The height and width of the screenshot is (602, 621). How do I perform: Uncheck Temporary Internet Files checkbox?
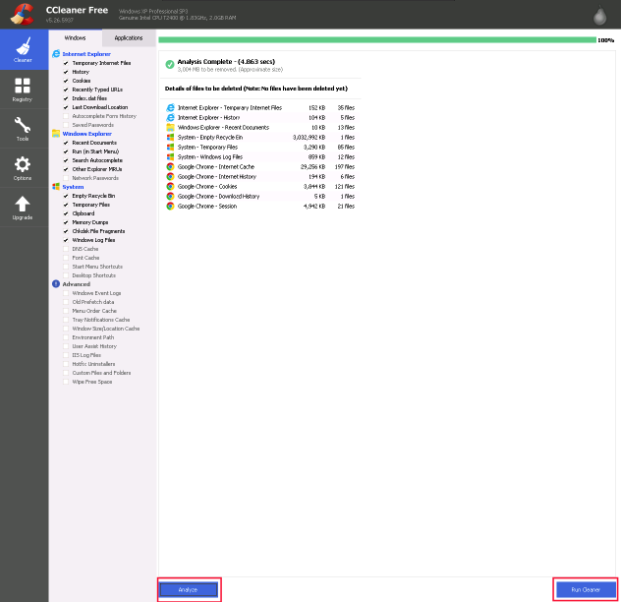pos(66,63)
